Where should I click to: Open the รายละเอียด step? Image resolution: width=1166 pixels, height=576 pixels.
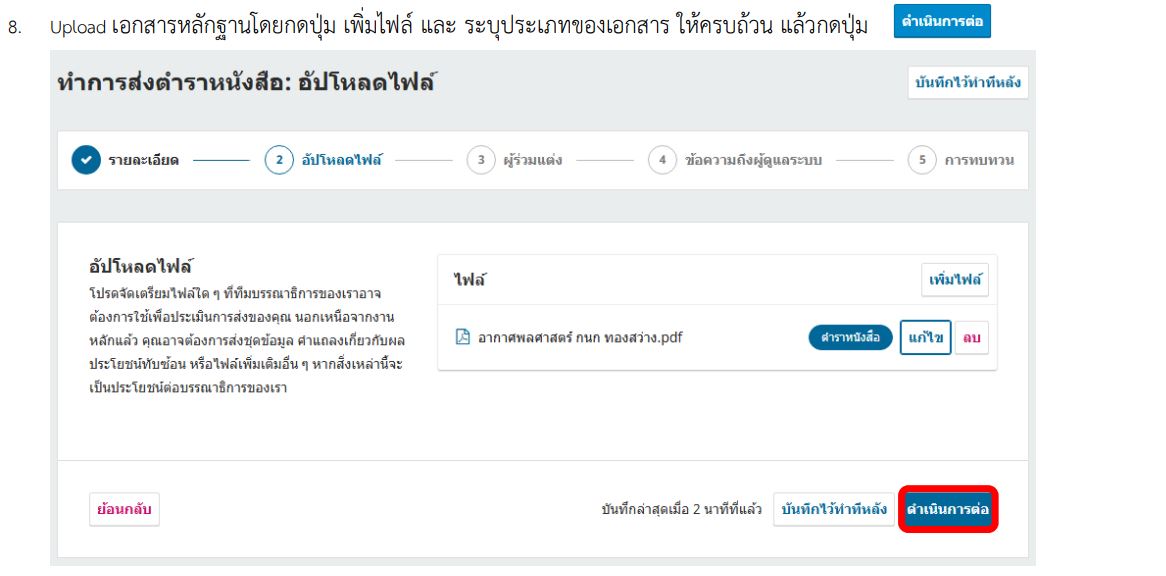(144, 160)
